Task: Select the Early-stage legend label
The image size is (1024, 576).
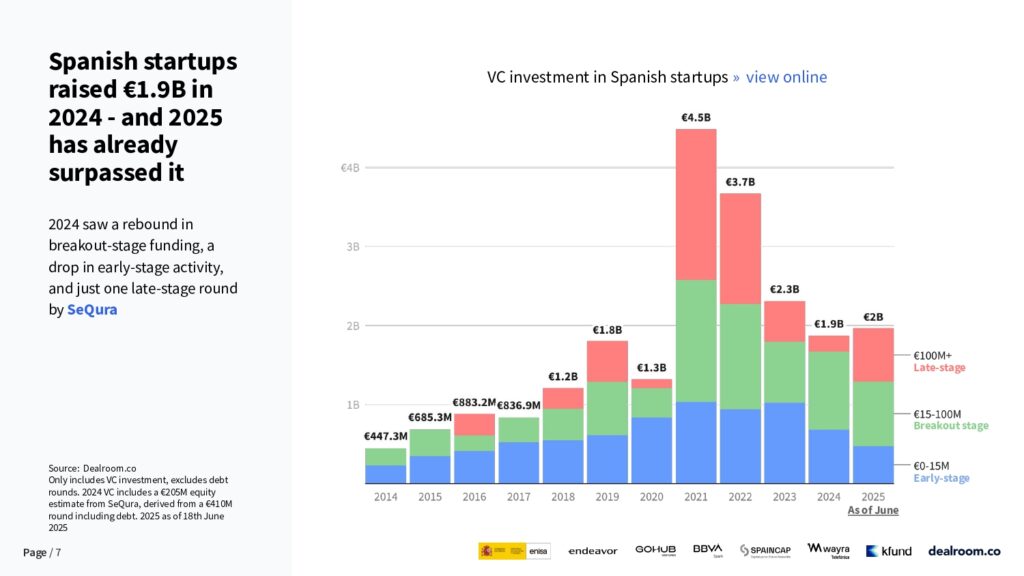Action: click(941, 478)
